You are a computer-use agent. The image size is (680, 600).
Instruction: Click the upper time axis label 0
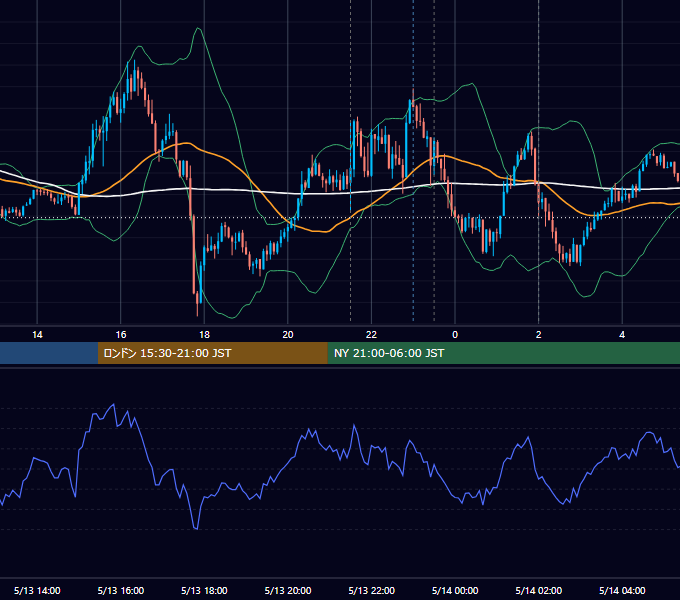[455, 335]
